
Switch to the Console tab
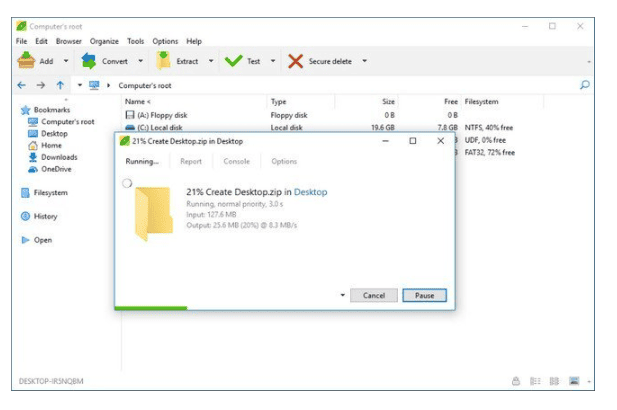click(x=236, y=161)
